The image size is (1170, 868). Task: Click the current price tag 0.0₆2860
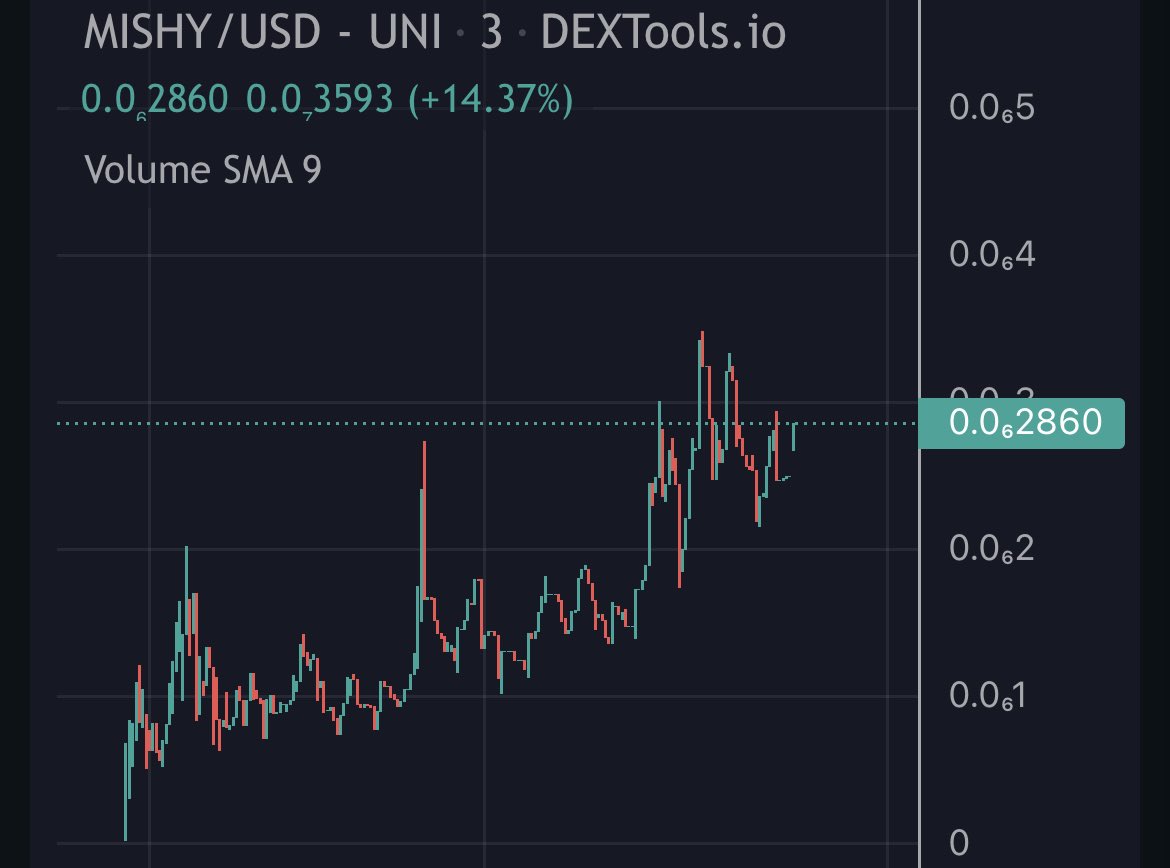point(1022,423)
